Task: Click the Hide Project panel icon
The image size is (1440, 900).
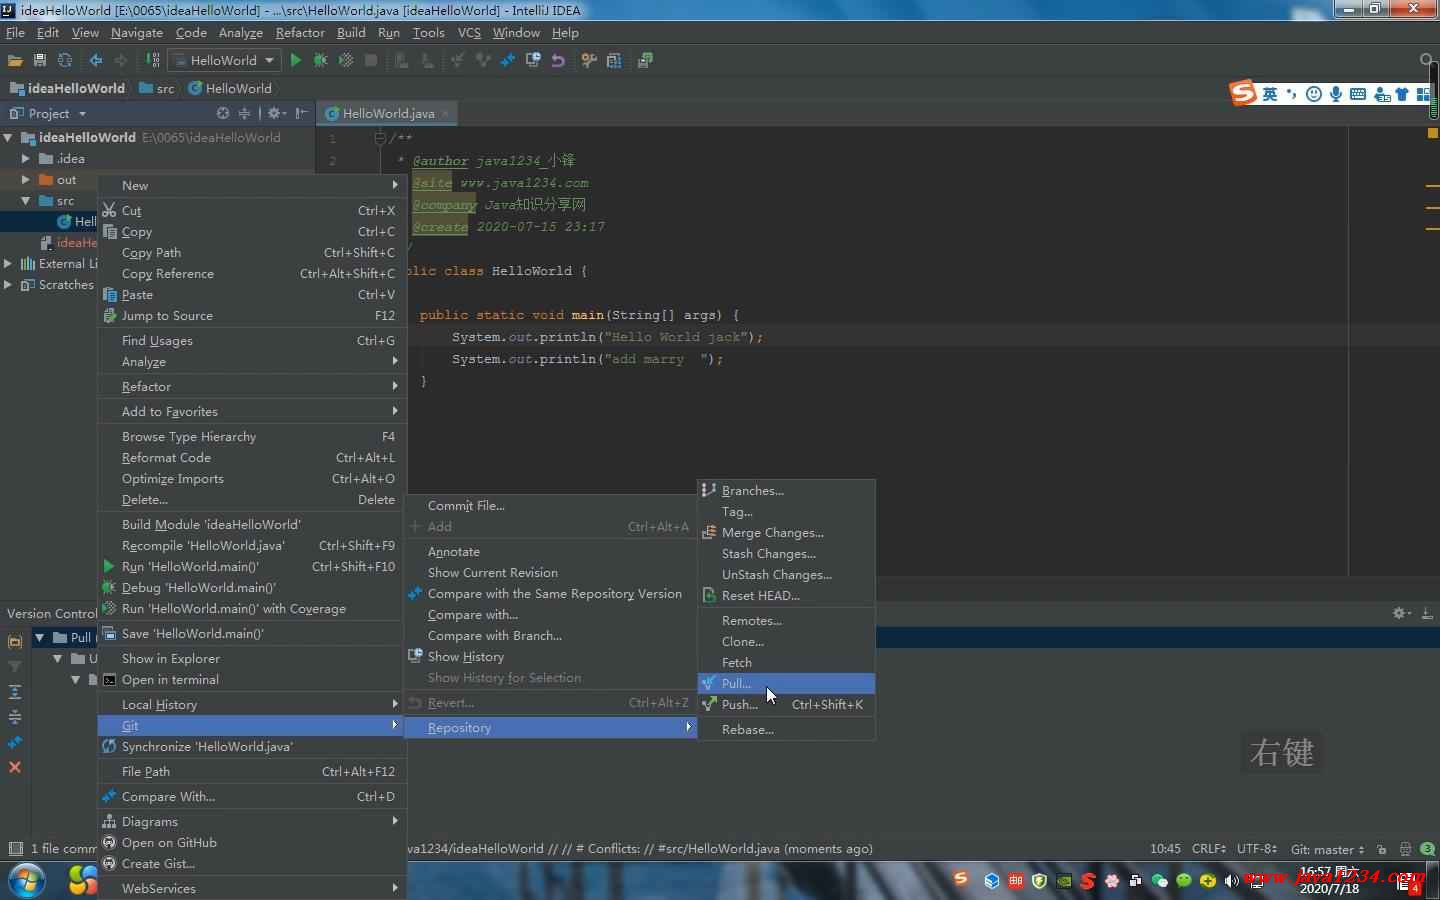Action: click(301, 113)
